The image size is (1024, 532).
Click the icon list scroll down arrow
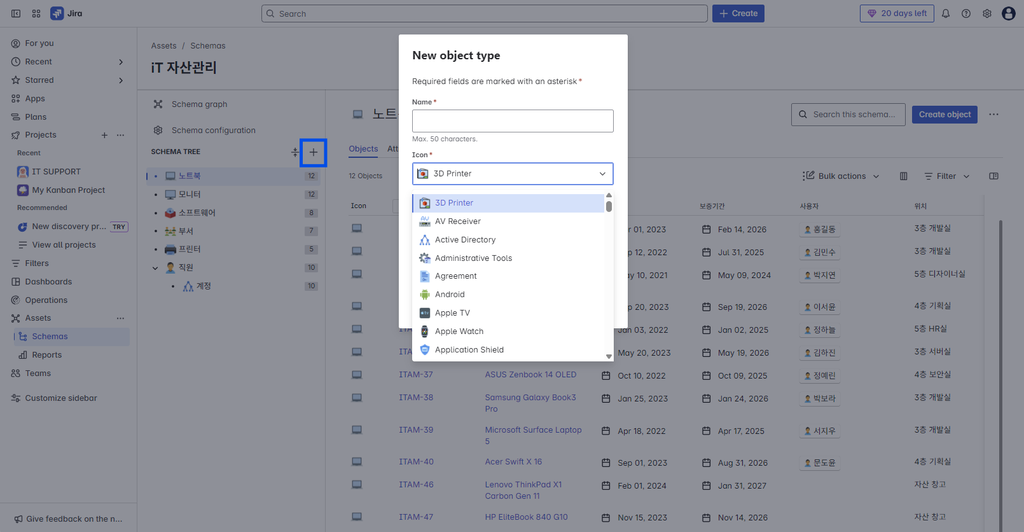pos(609,356)
